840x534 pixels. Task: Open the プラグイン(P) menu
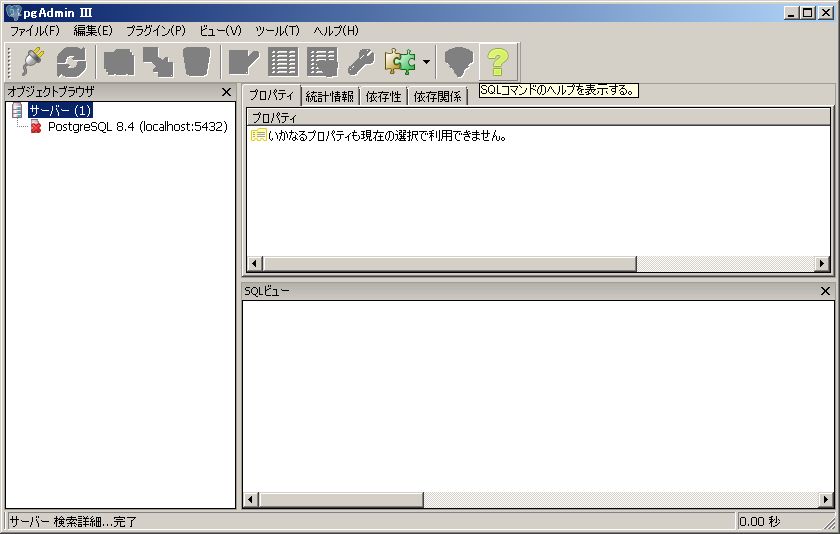click(x=156, y=31)
